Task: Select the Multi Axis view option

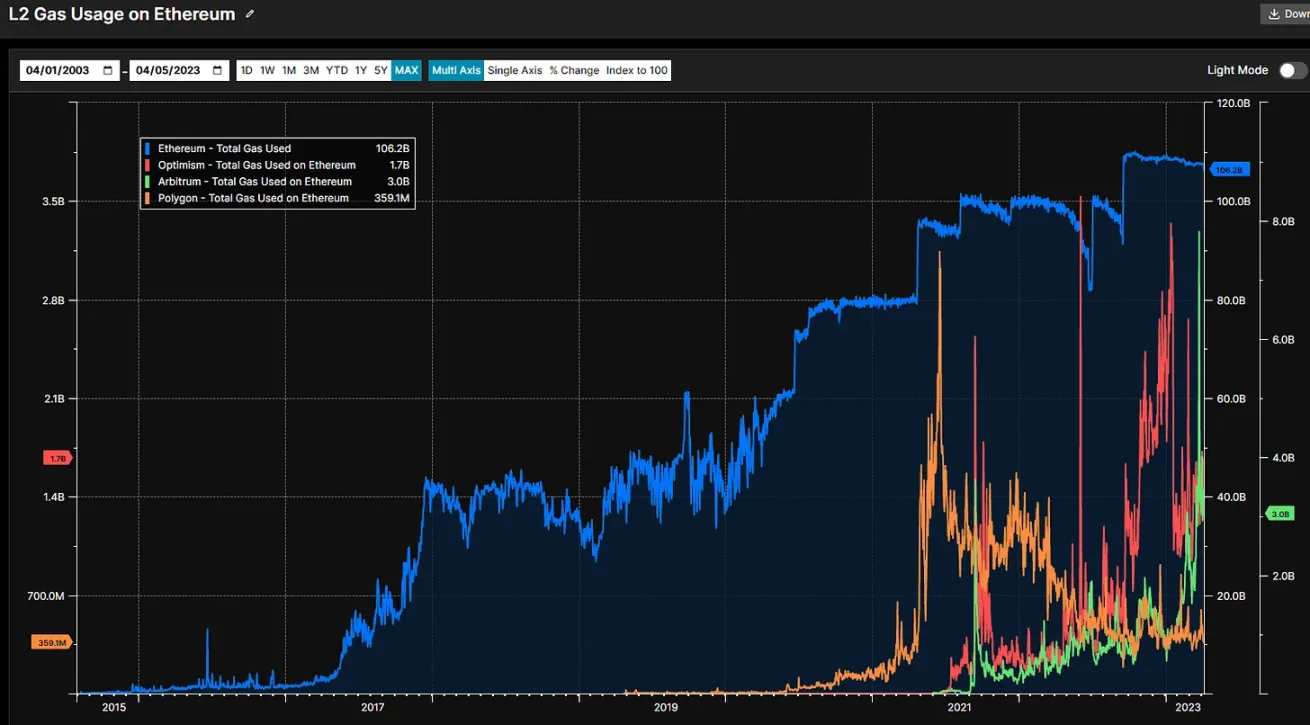Action: click(456, 71)
